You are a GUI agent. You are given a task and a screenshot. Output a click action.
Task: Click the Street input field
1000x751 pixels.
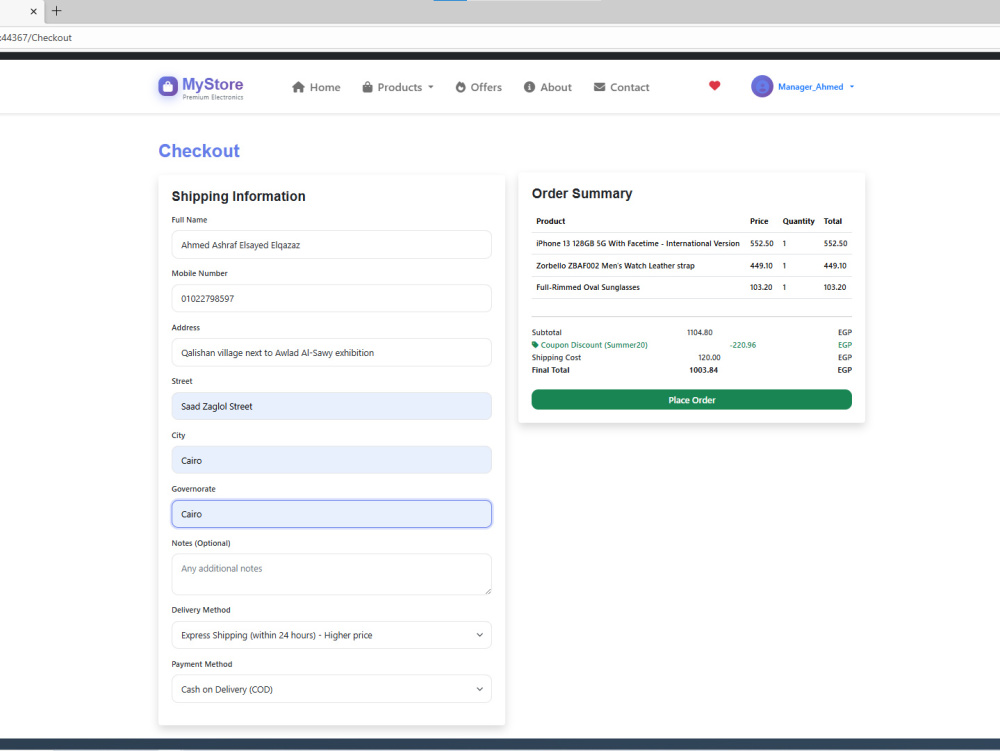pyautogui.click(x=332, y=406)
